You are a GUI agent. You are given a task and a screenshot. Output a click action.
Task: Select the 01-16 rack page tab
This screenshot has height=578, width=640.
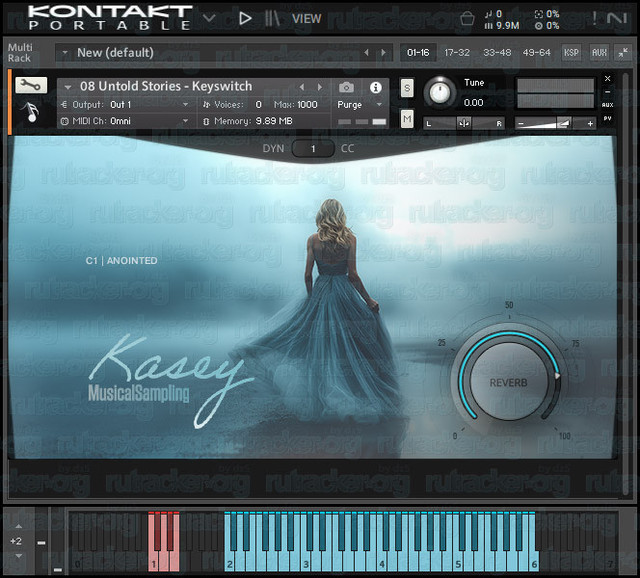[x=418, y=52]
